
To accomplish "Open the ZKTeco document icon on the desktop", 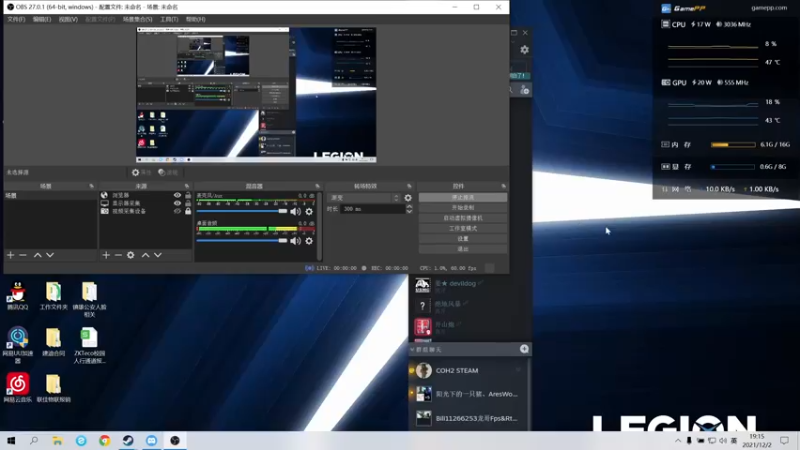I will pos(89,345).
